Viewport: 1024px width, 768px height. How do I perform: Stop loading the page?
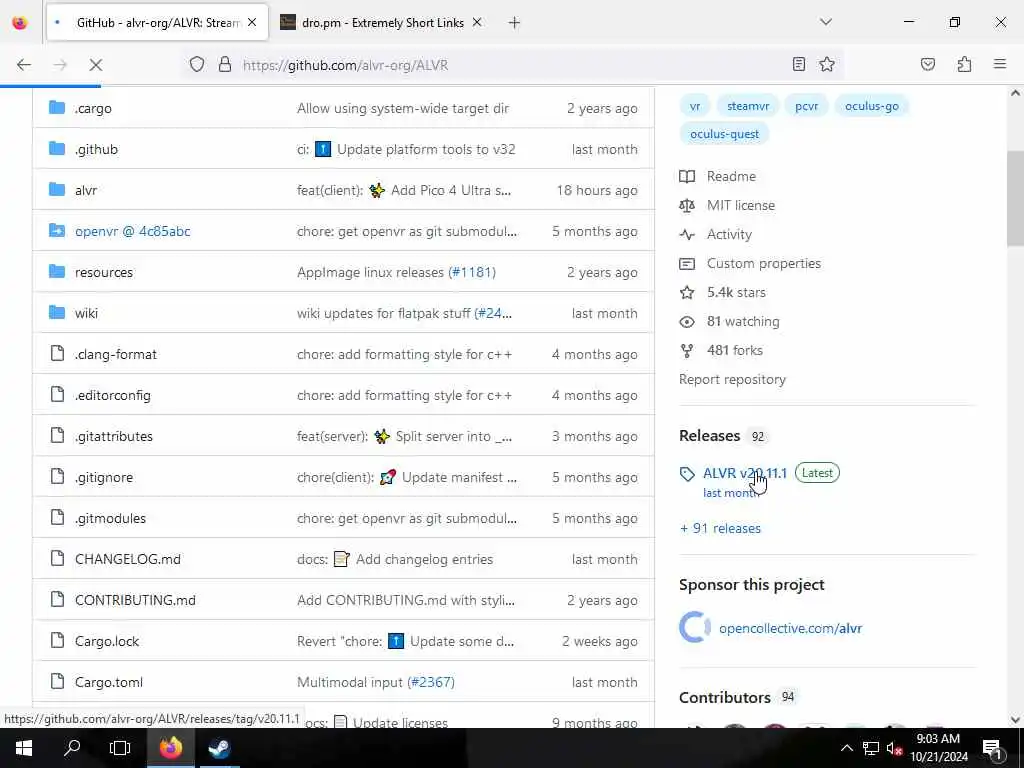(x=95, y=65)
